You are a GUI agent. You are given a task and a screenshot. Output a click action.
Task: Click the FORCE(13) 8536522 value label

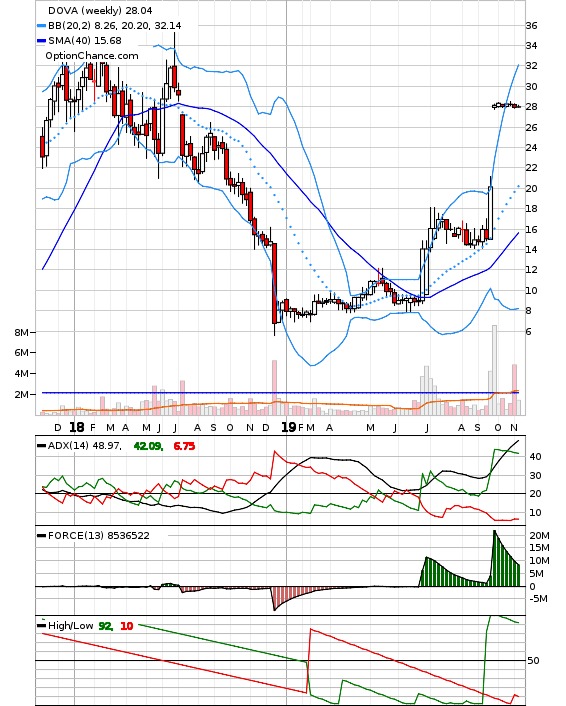99,536
